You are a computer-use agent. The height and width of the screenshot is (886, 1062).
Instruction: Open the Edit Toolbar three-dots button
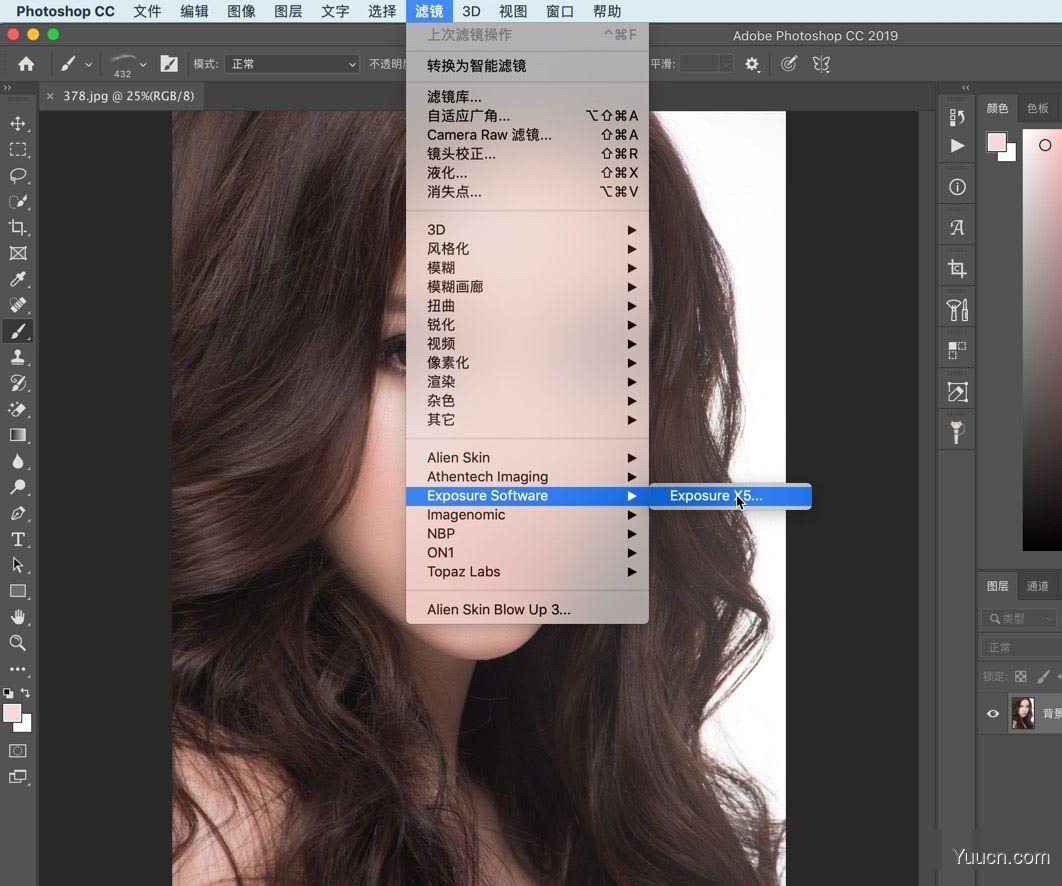(18, 669)
